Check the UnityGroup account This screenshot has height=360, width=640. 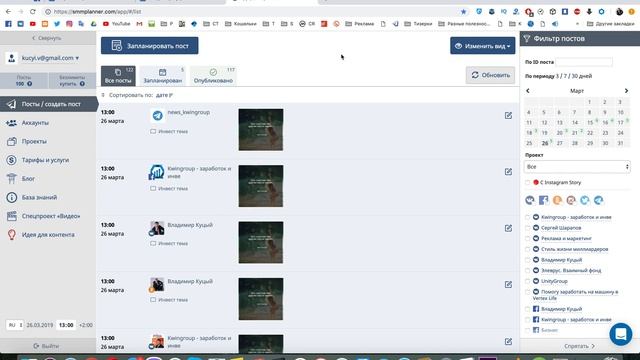[x=527, y=281]
